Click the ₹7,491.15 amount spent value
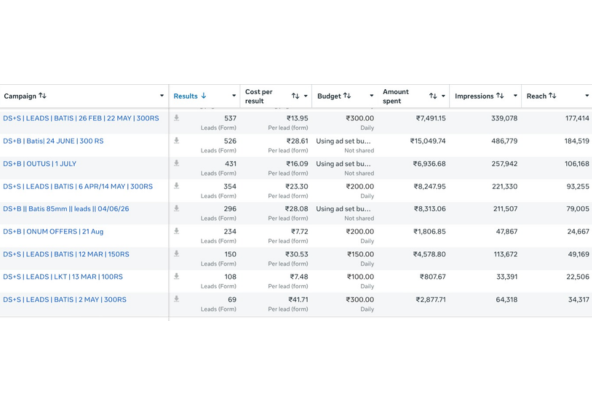Image resolution: width=592 pixels, height=405 pixels. (431, 119)
